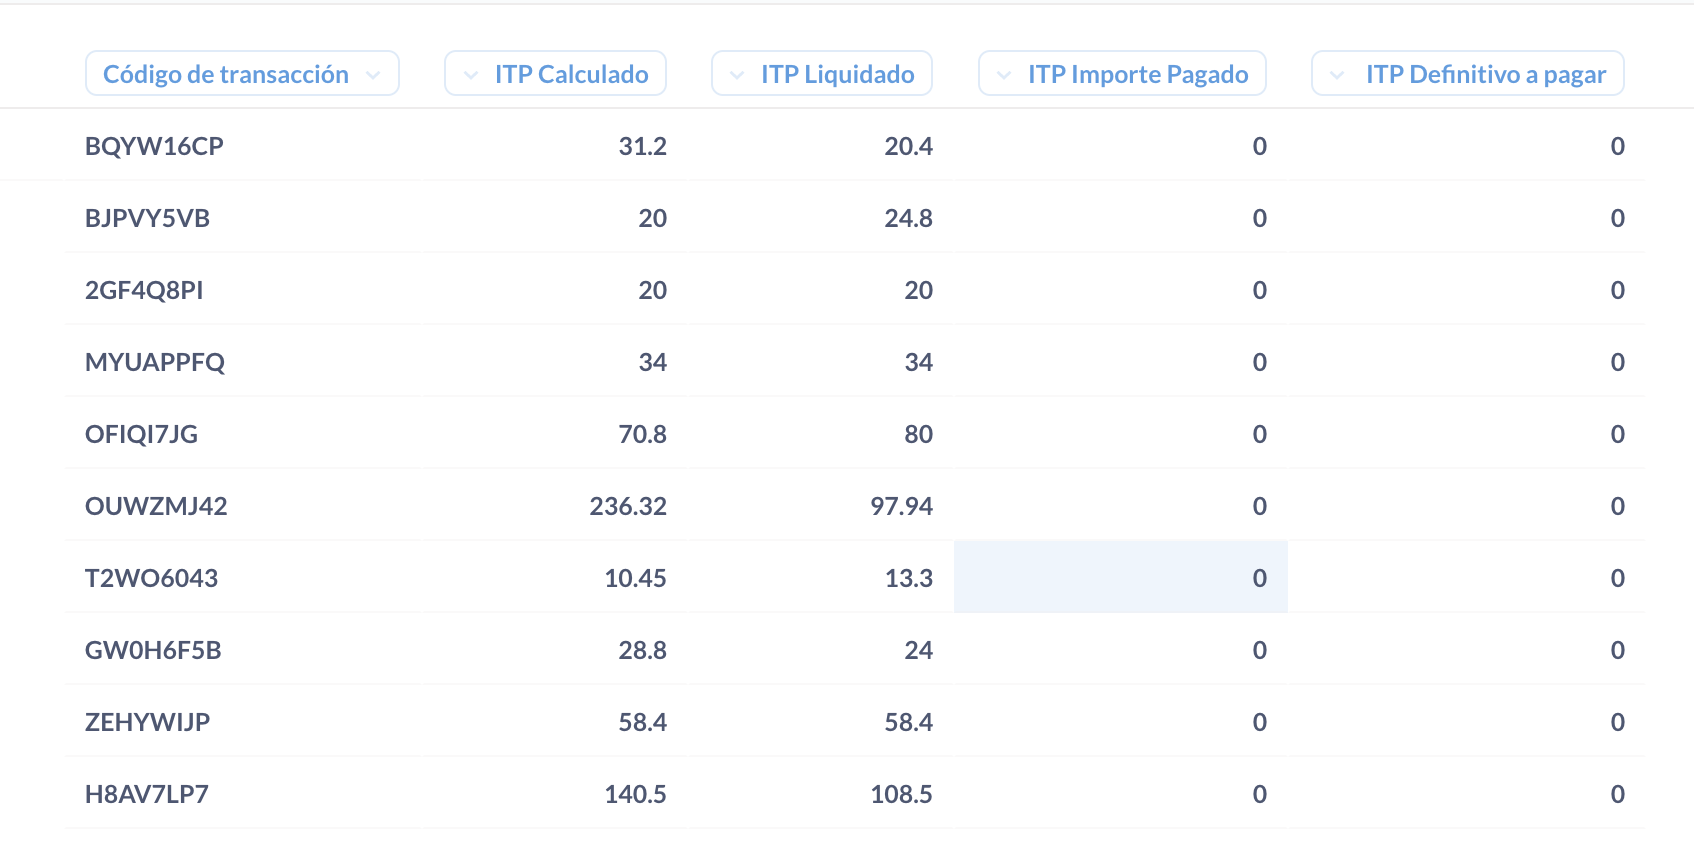Screen dimensions: 1694x844
Task: Select transaction code ZEHYWIJP
Action: coord(147,722)
